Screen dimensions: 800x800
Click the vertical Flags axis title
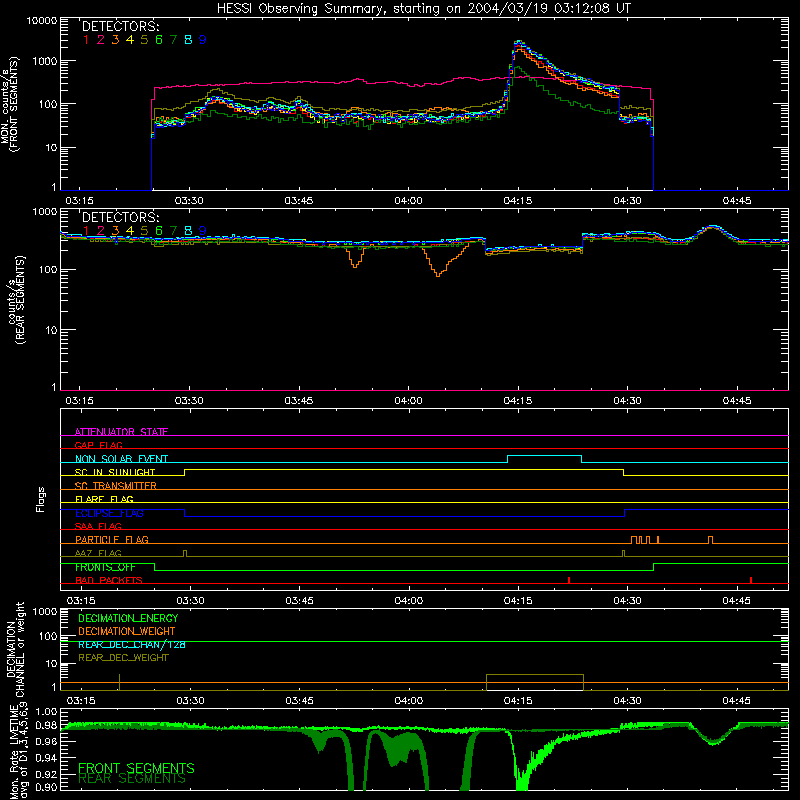tap(41, 499)
